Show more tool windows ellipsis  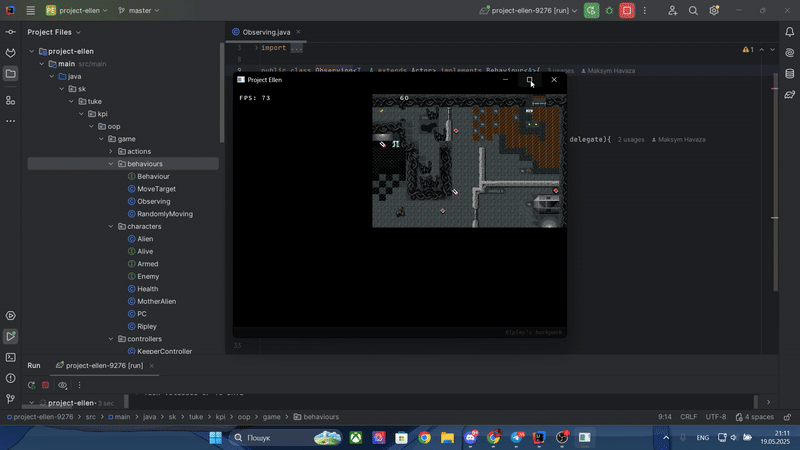click(10, 121)
